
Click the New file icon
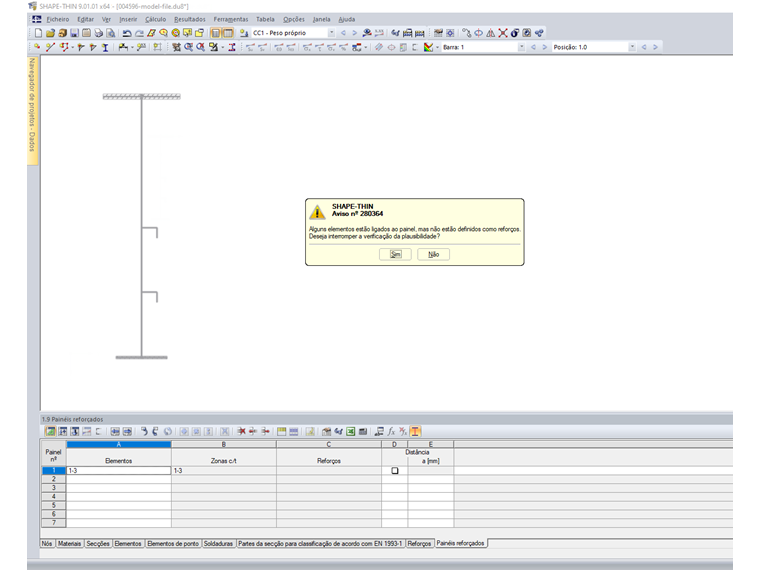[38, 33]
